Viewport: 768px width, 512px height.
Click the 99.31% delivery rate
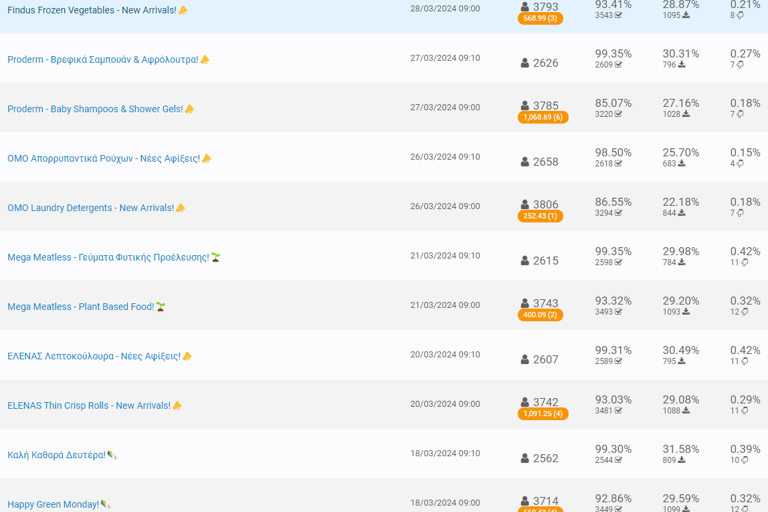(x=613, y=351)
